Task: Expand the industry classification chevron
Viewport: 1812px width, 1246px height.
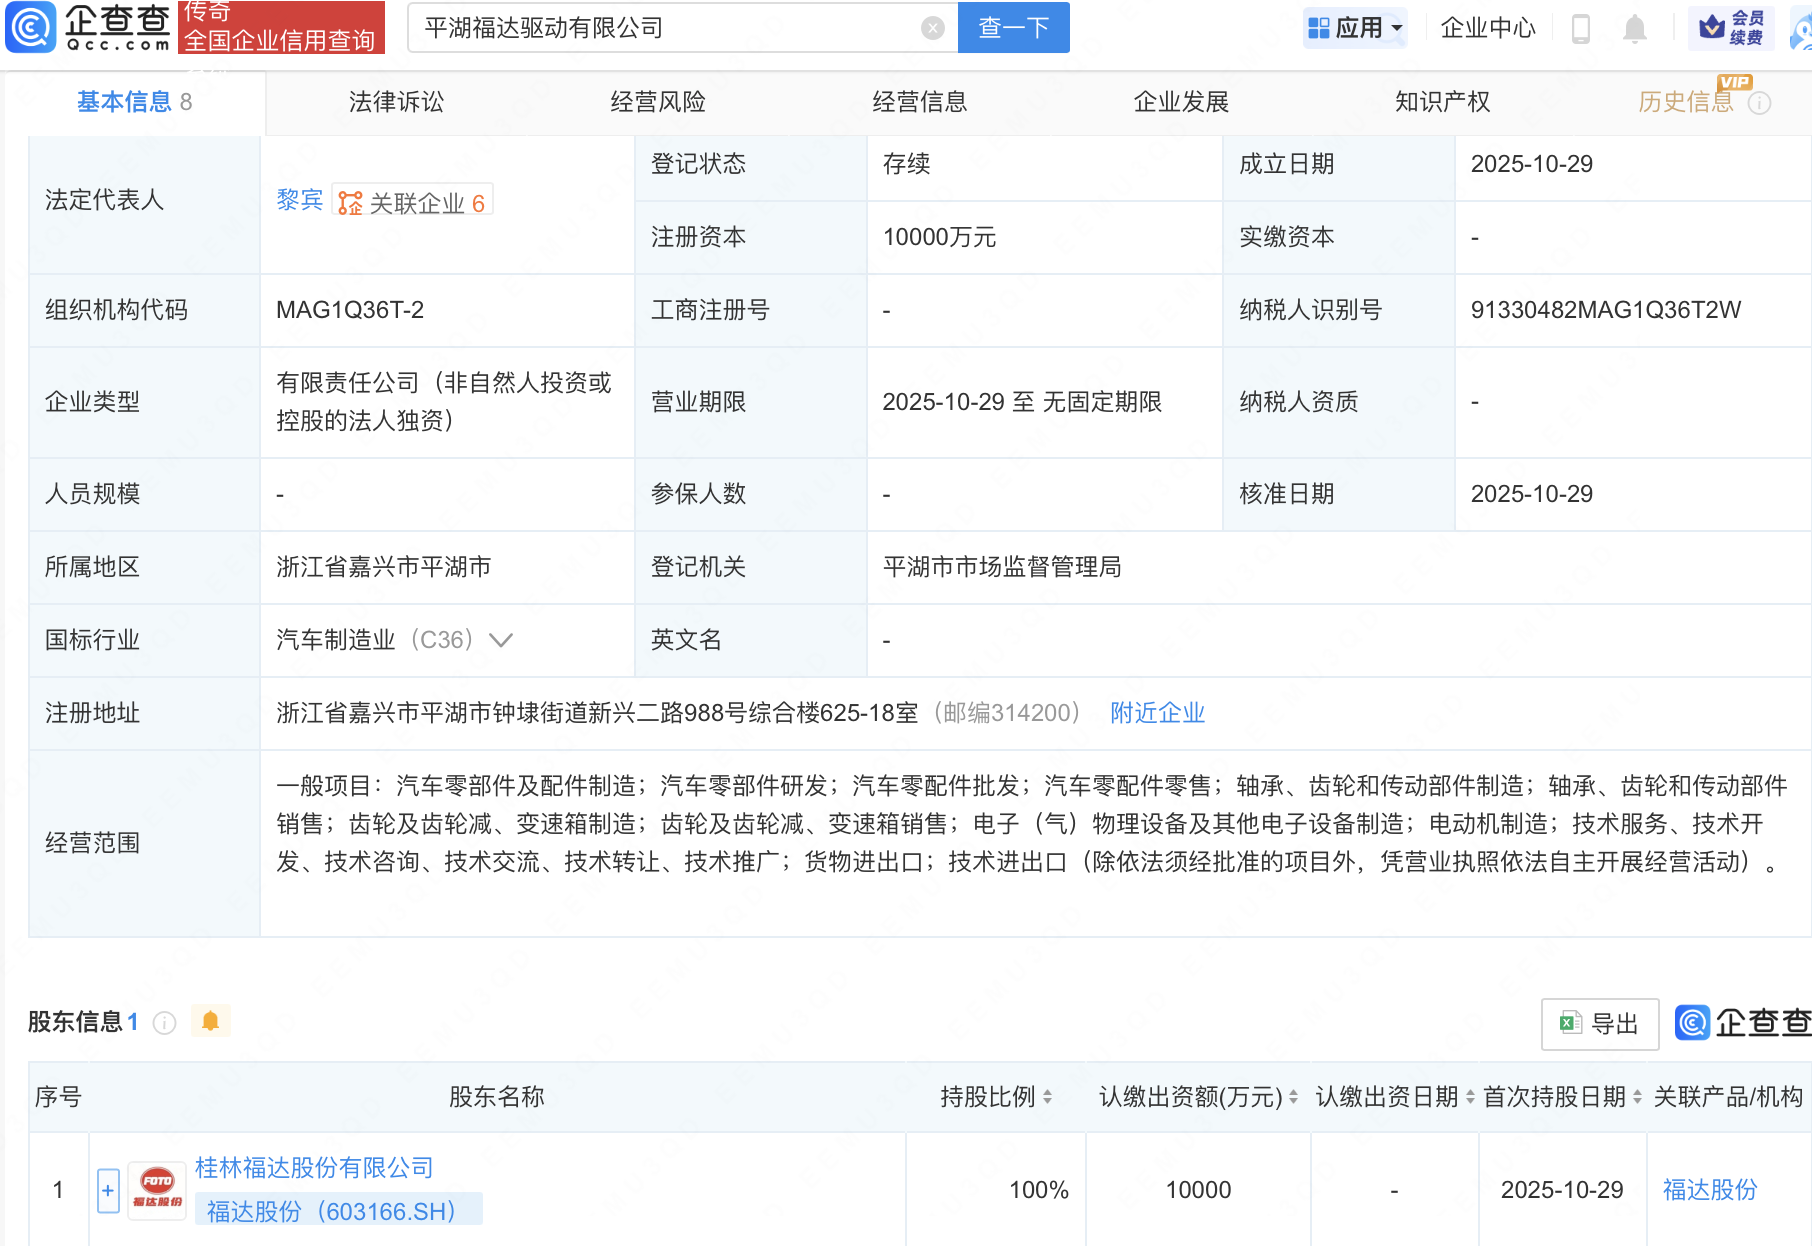Action: pyautogui.click(x=501, y=640)
